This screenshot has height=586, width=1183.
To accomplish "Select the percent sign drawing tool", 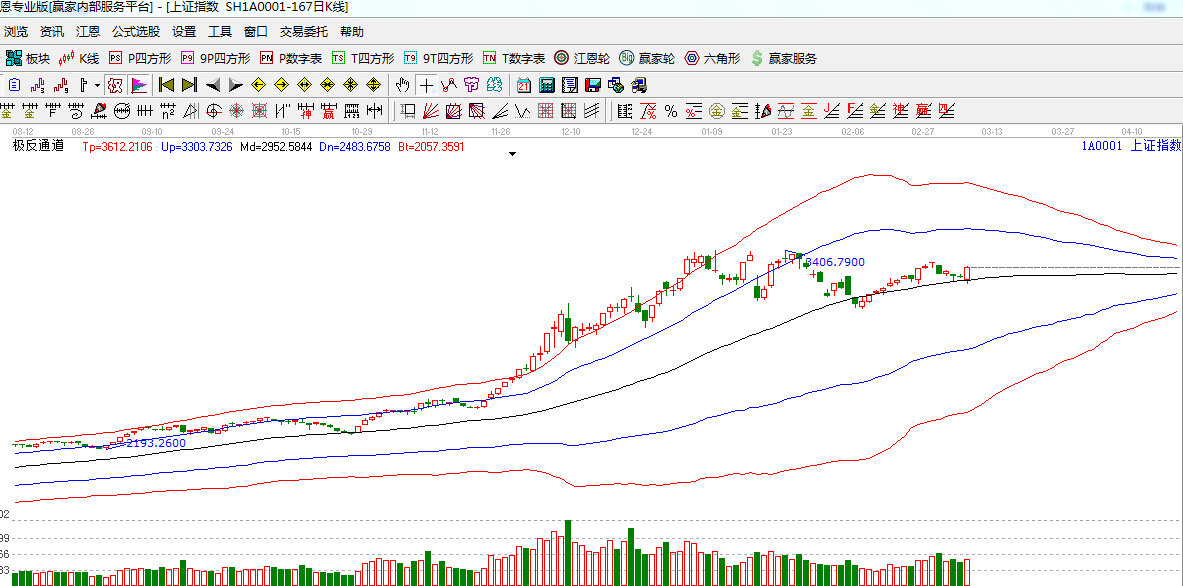I will [670, 110].
